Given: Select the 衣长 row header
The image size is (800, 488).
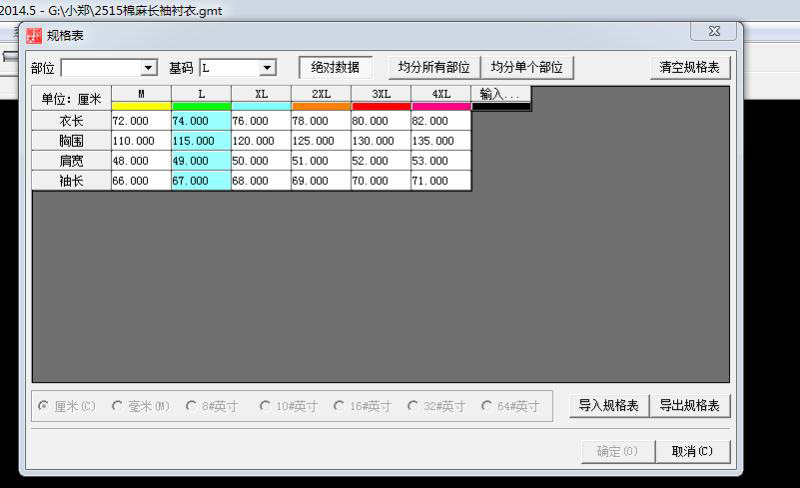Looking at the screenshot, I should pyautogui.click(x=71, y=121).
